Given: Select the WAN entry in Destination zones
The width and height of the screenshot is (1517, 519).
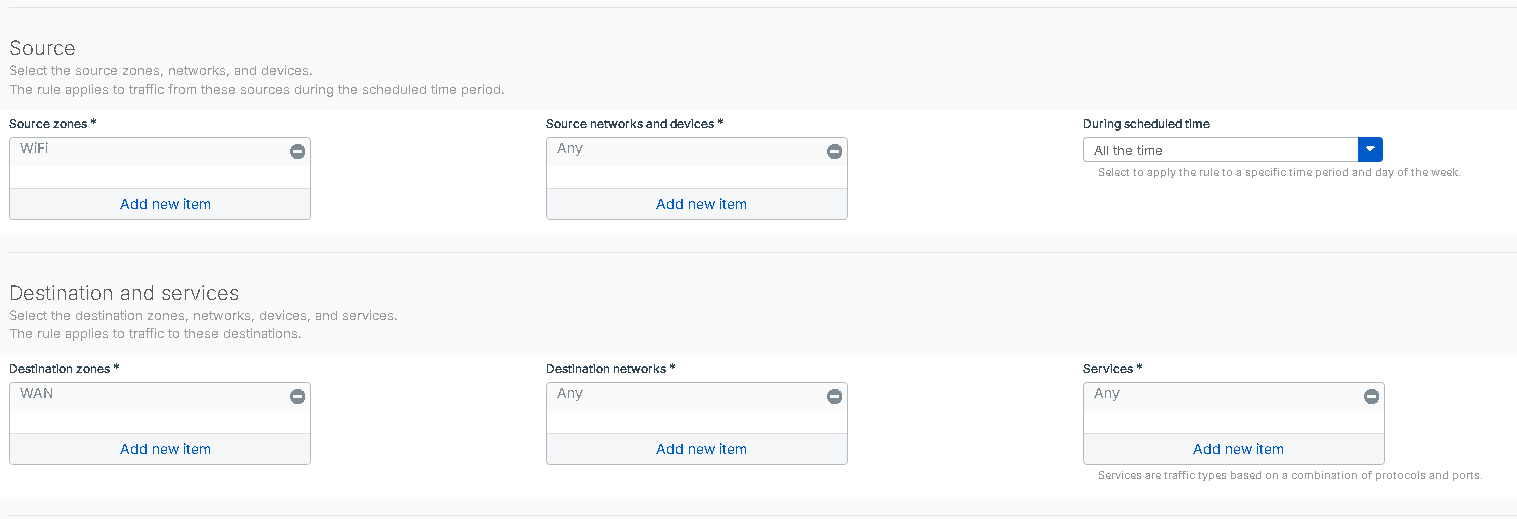Looking at the screenshot, I should click(37, 394).
